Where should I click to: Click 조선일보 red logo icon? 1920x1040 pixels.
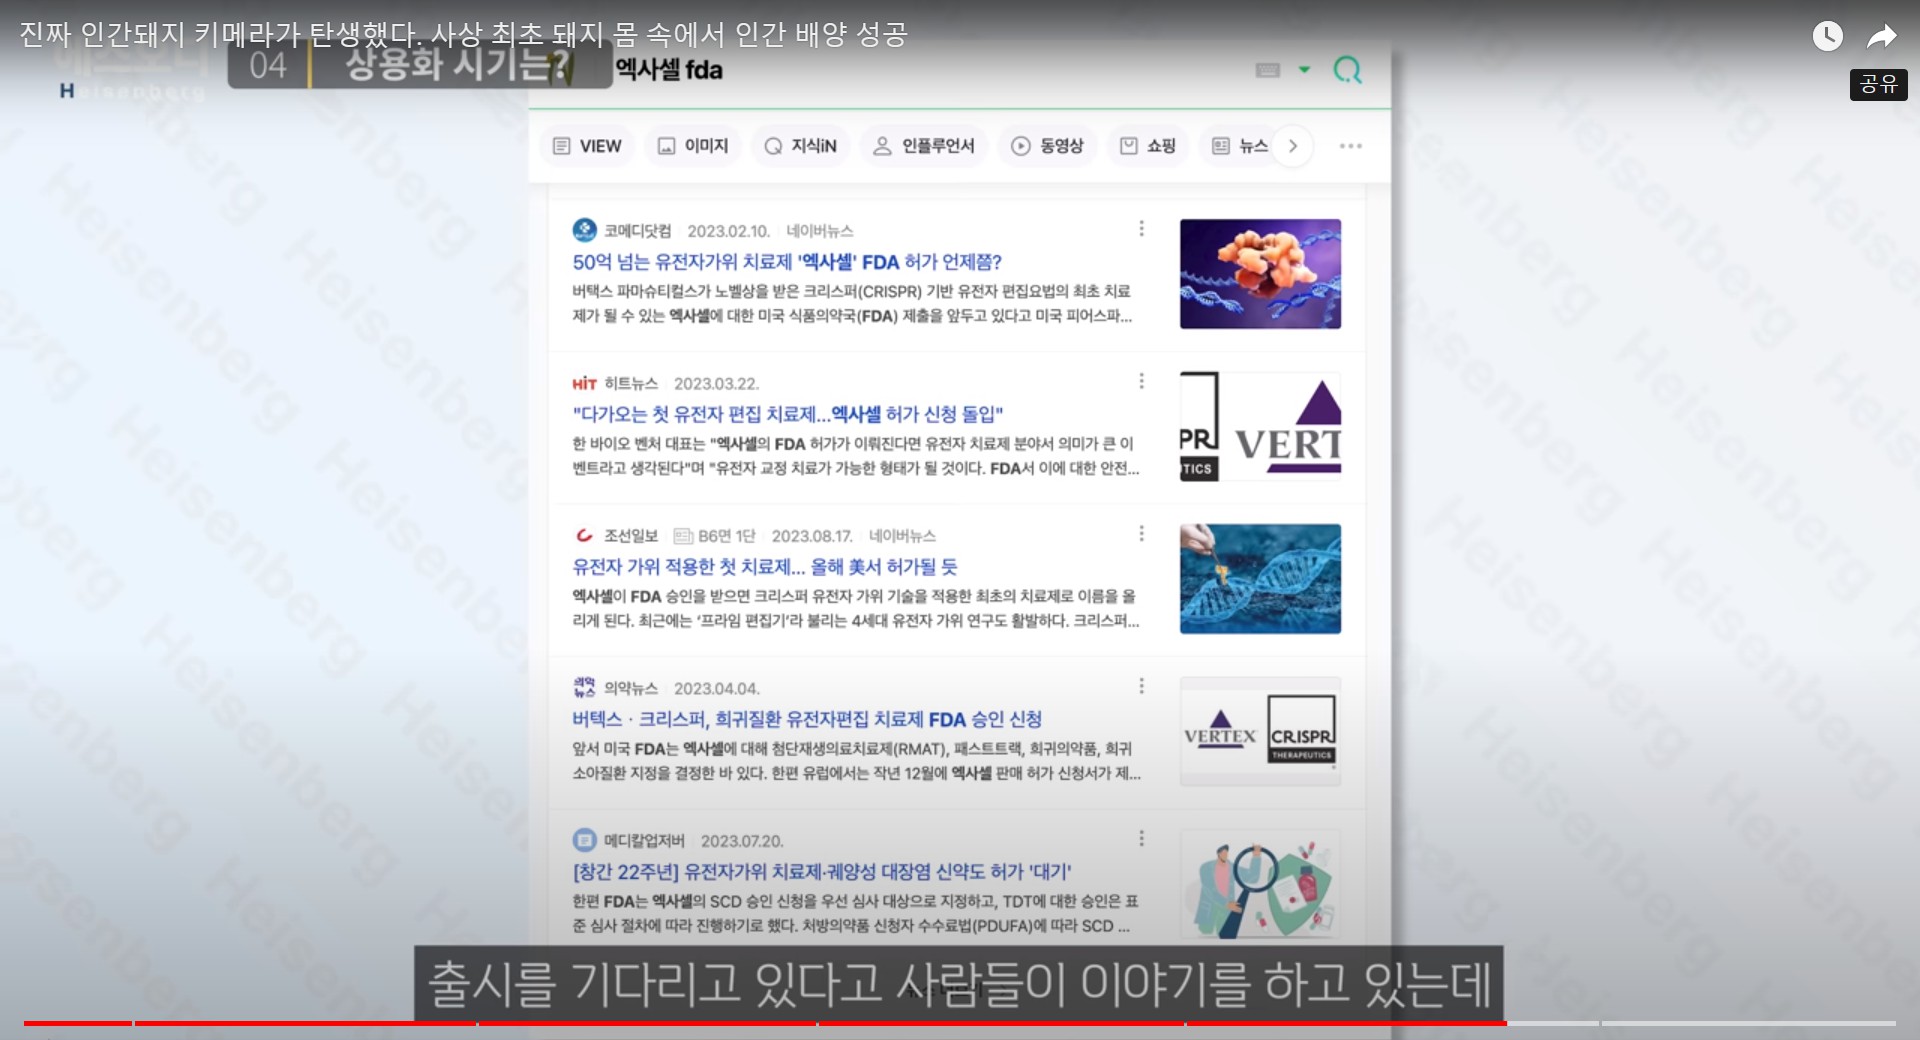tap(584, 536)
